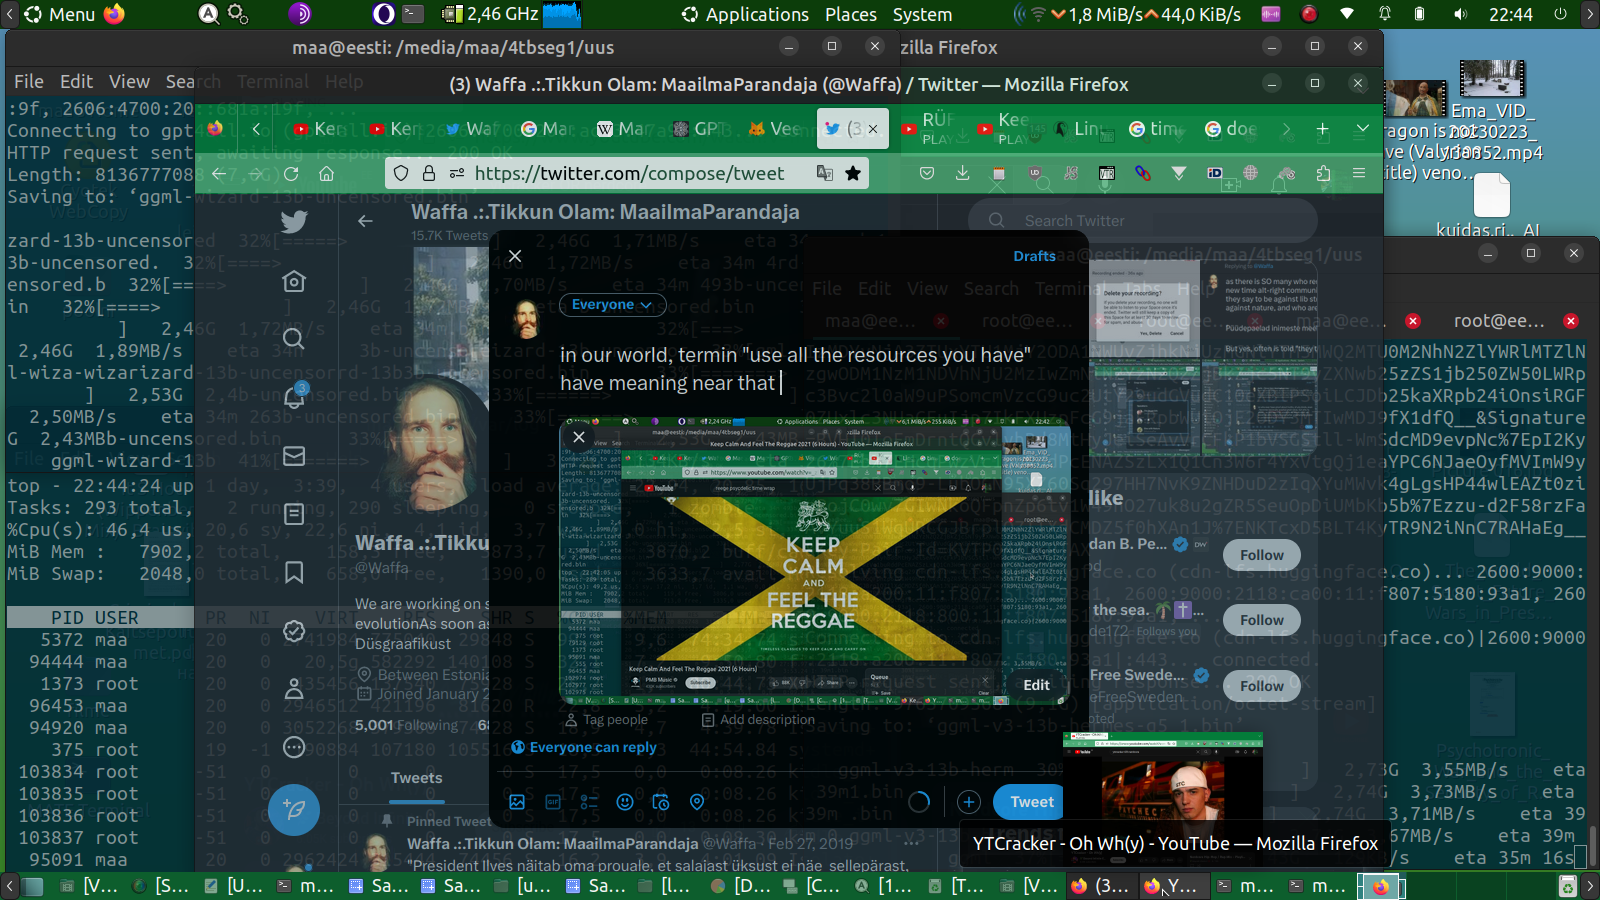The width and height of the screenshot is (1600, 900).
Task: Open the Tweets tab on the profile
Action: 416,778
